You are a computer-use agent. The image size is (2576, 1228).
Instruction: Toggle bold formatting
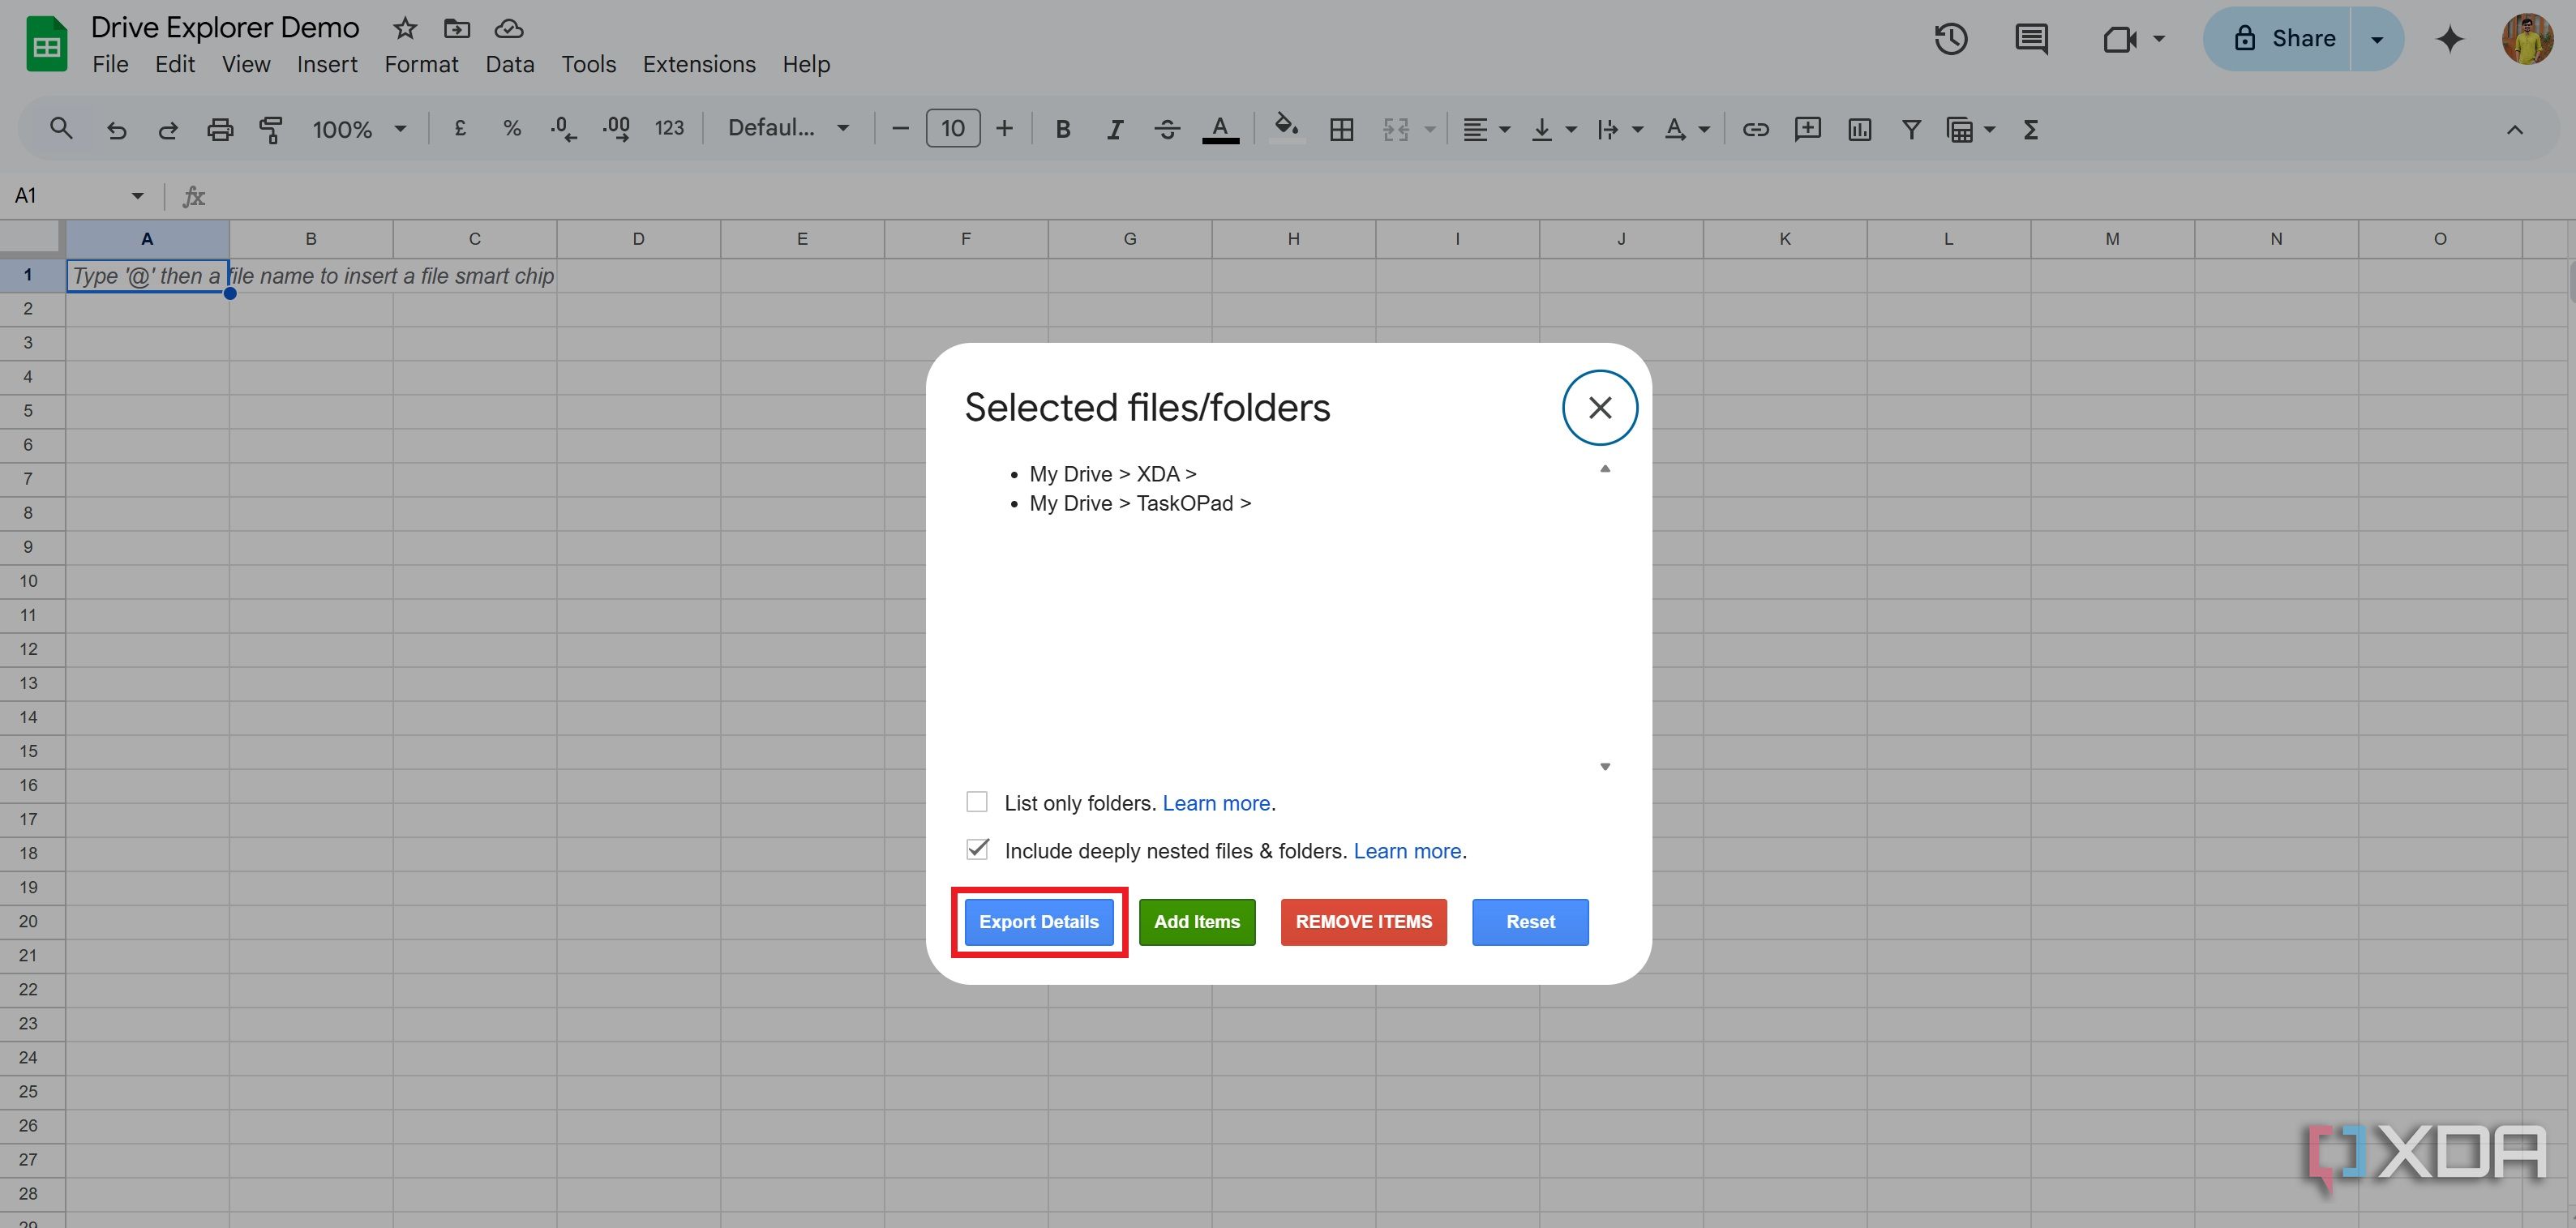1063,129
